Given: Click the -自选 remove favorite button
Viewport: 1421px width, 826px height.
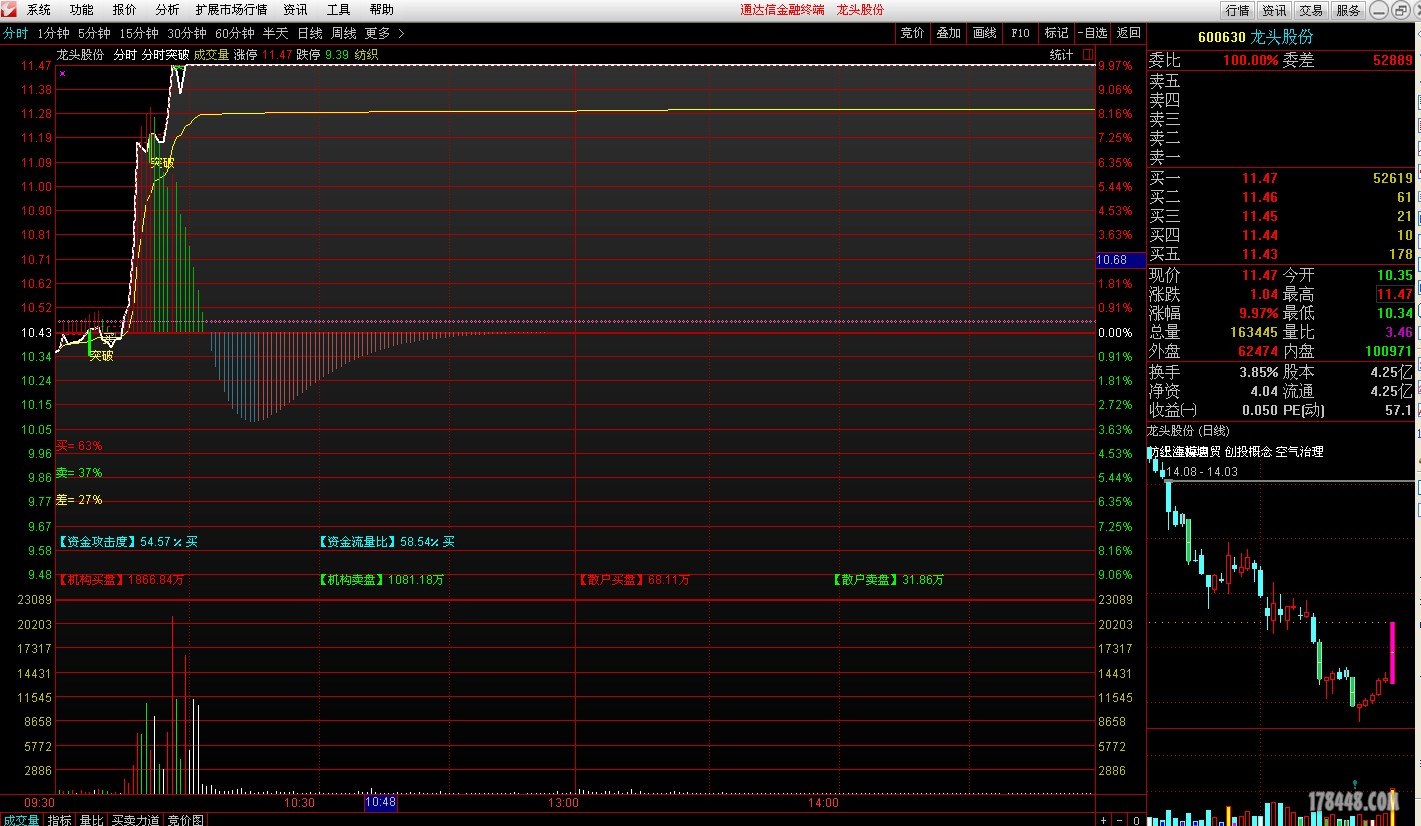Looking at the screenshot, I should point(1092,33).
